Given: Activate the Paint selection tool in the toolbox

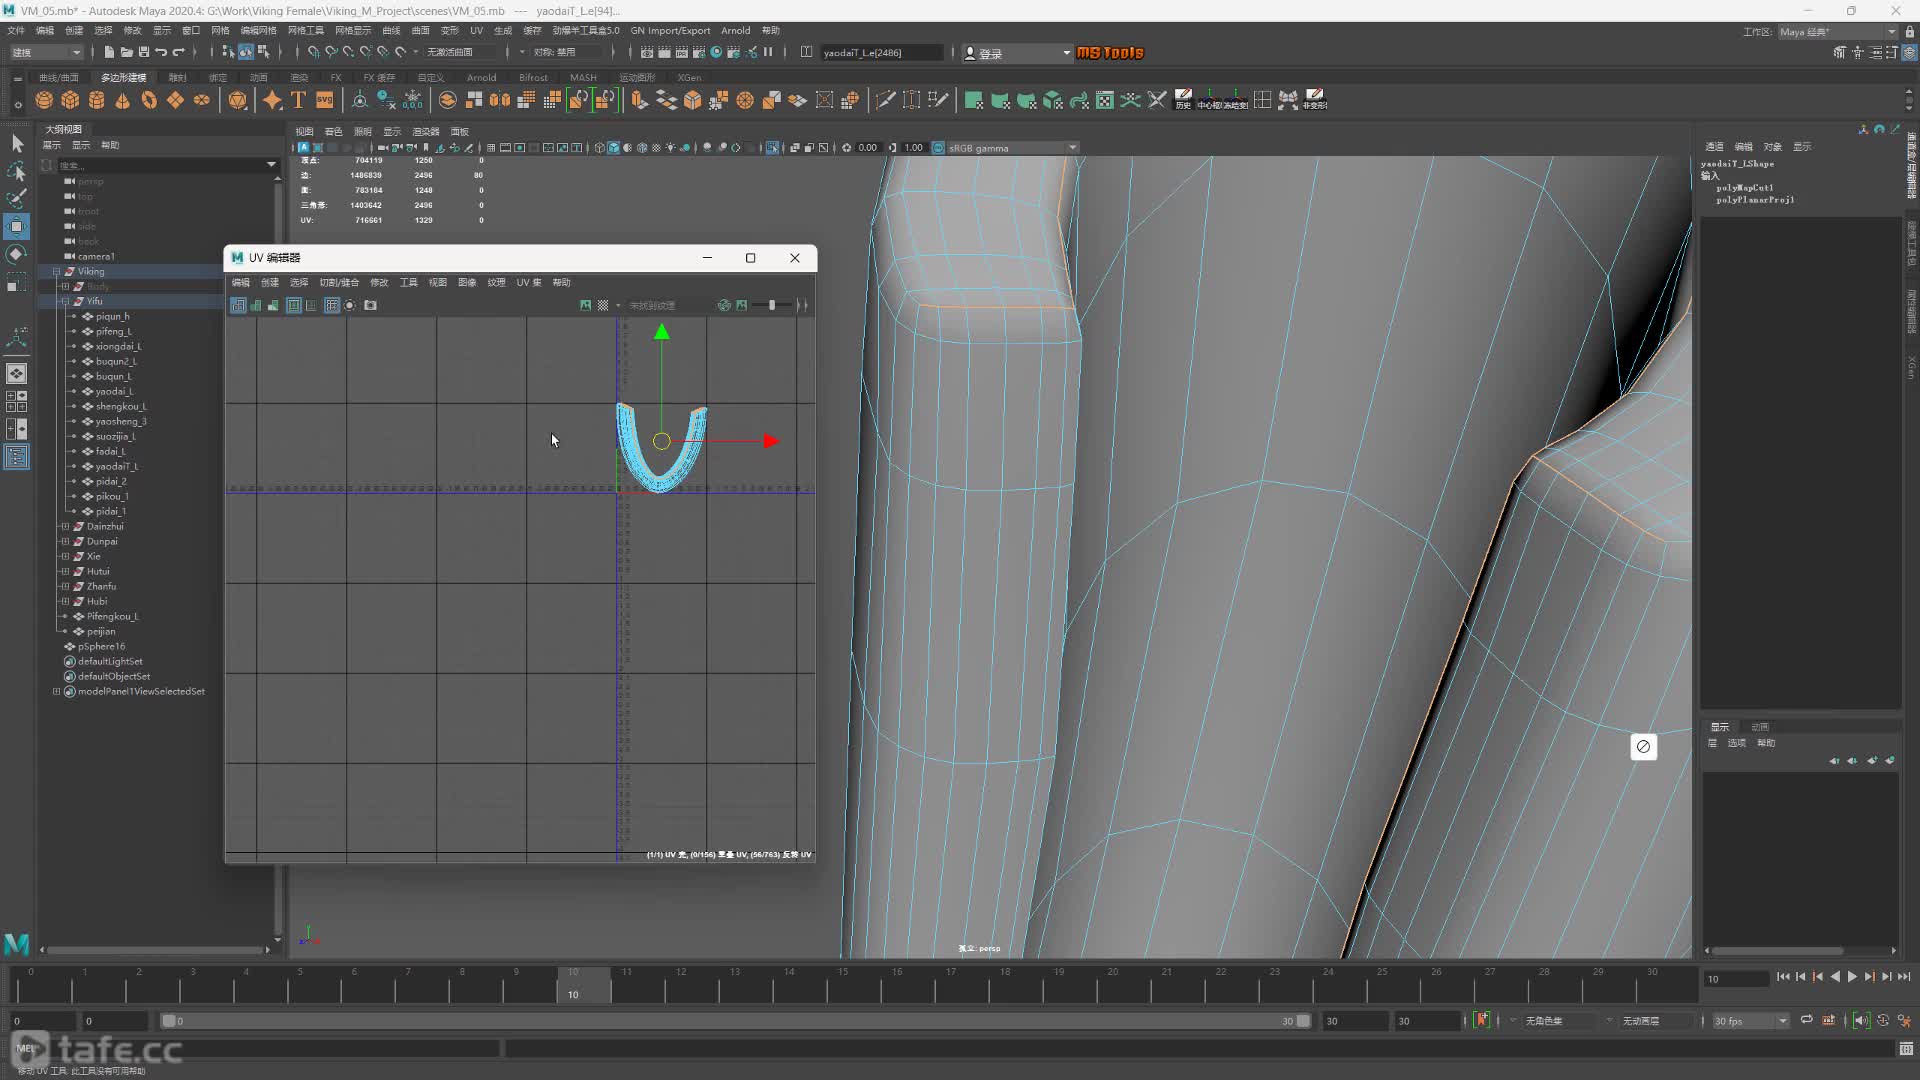Looking at the screenshot, I should click(16, 199).
